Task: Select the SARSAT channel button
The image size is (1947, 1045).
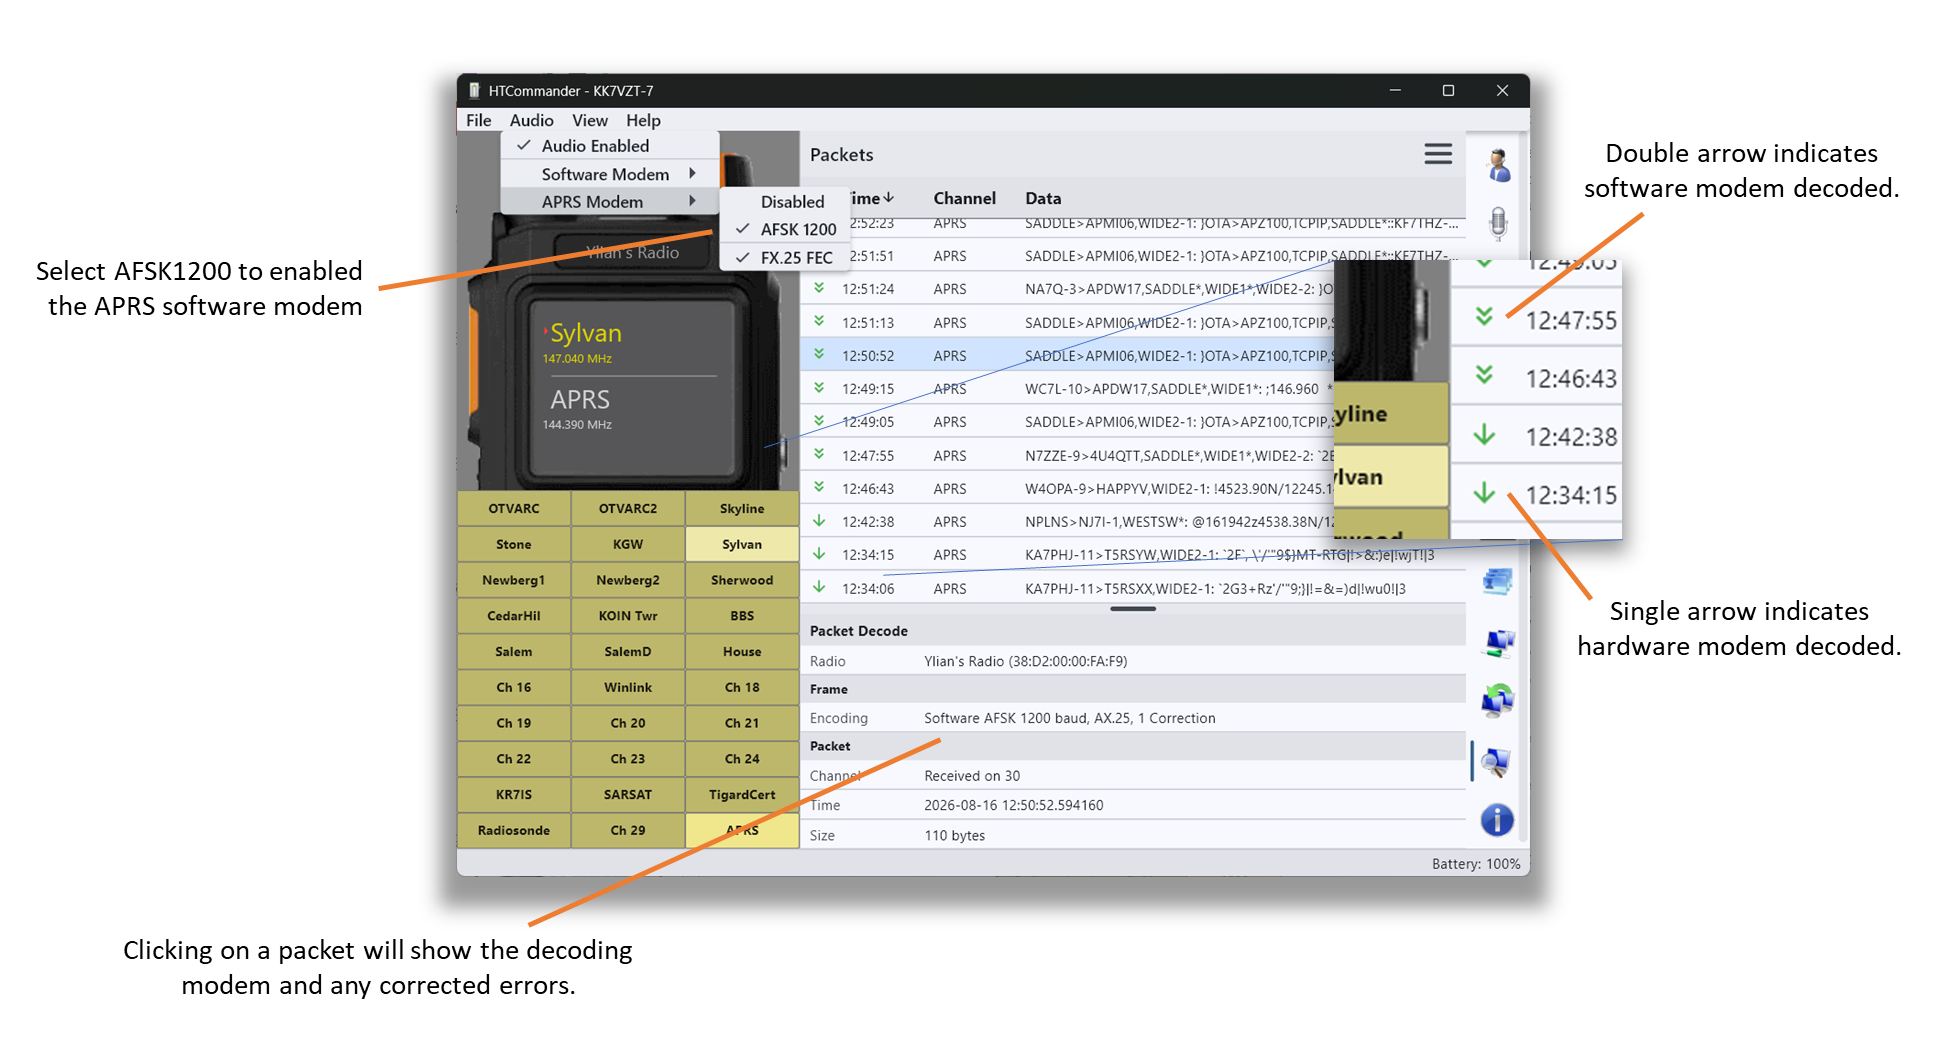Action: coord(628,794)
